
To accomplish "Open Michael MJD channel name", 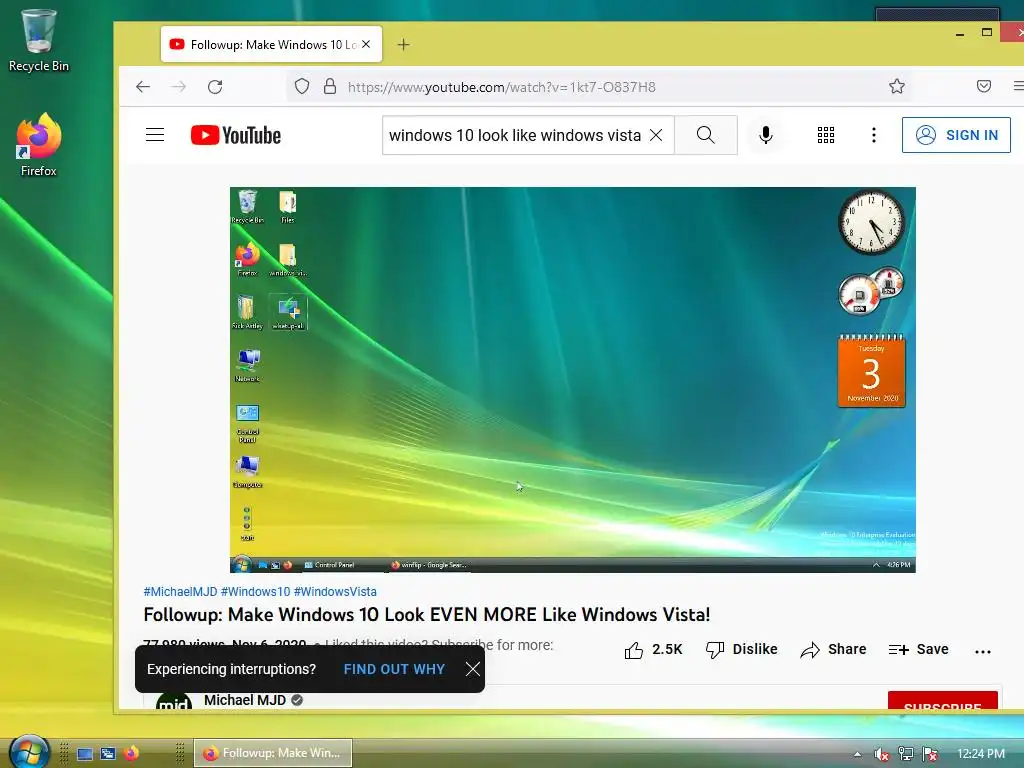I will pos(245,700).
